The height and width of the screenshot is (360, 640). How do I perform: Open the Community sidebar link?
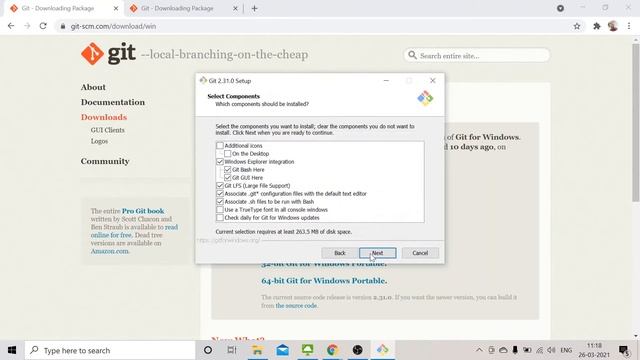point(105,161)
